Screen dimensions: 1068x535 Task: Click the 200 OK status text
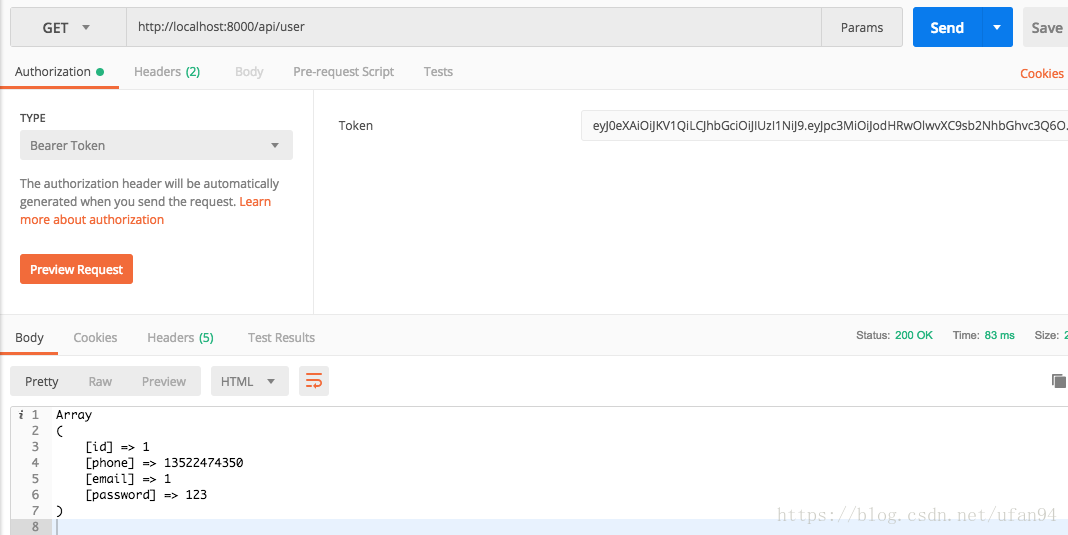pyautogui.click(x=914, y=335)
